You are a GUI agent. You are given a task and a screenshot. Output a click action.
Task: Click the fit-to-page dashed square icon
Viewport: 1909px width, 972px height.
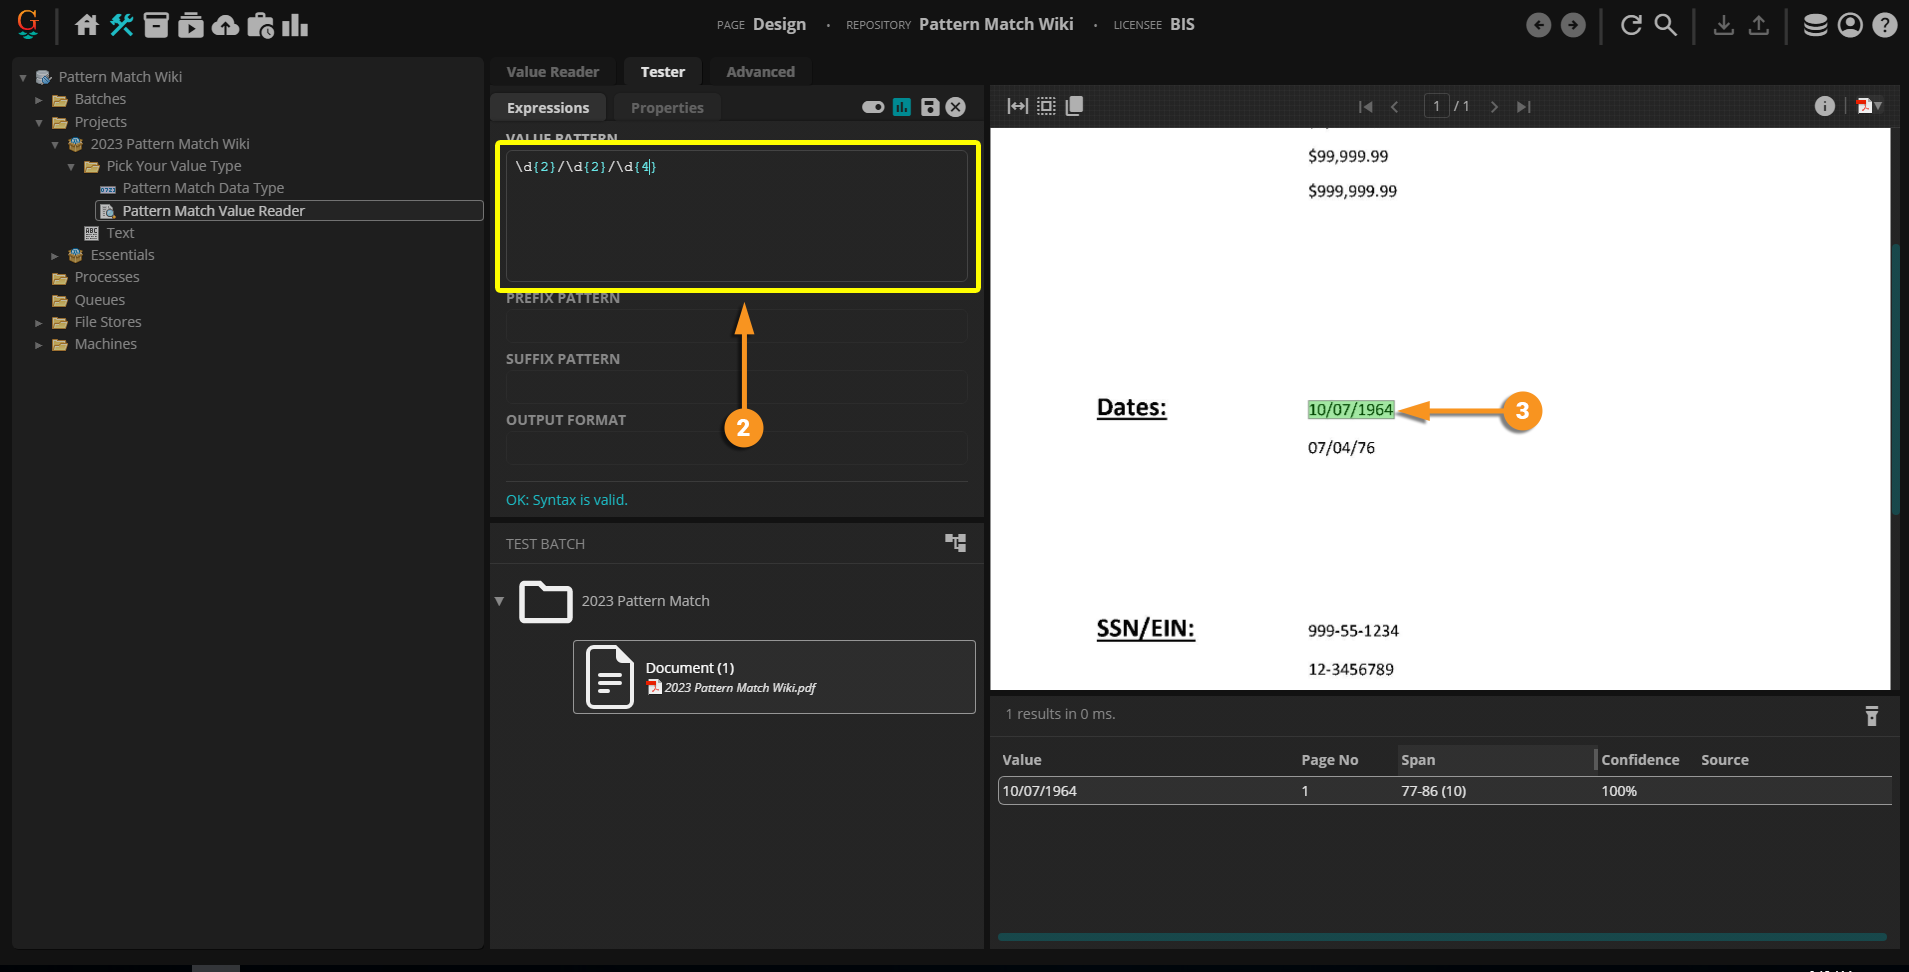coord(1046,106)
